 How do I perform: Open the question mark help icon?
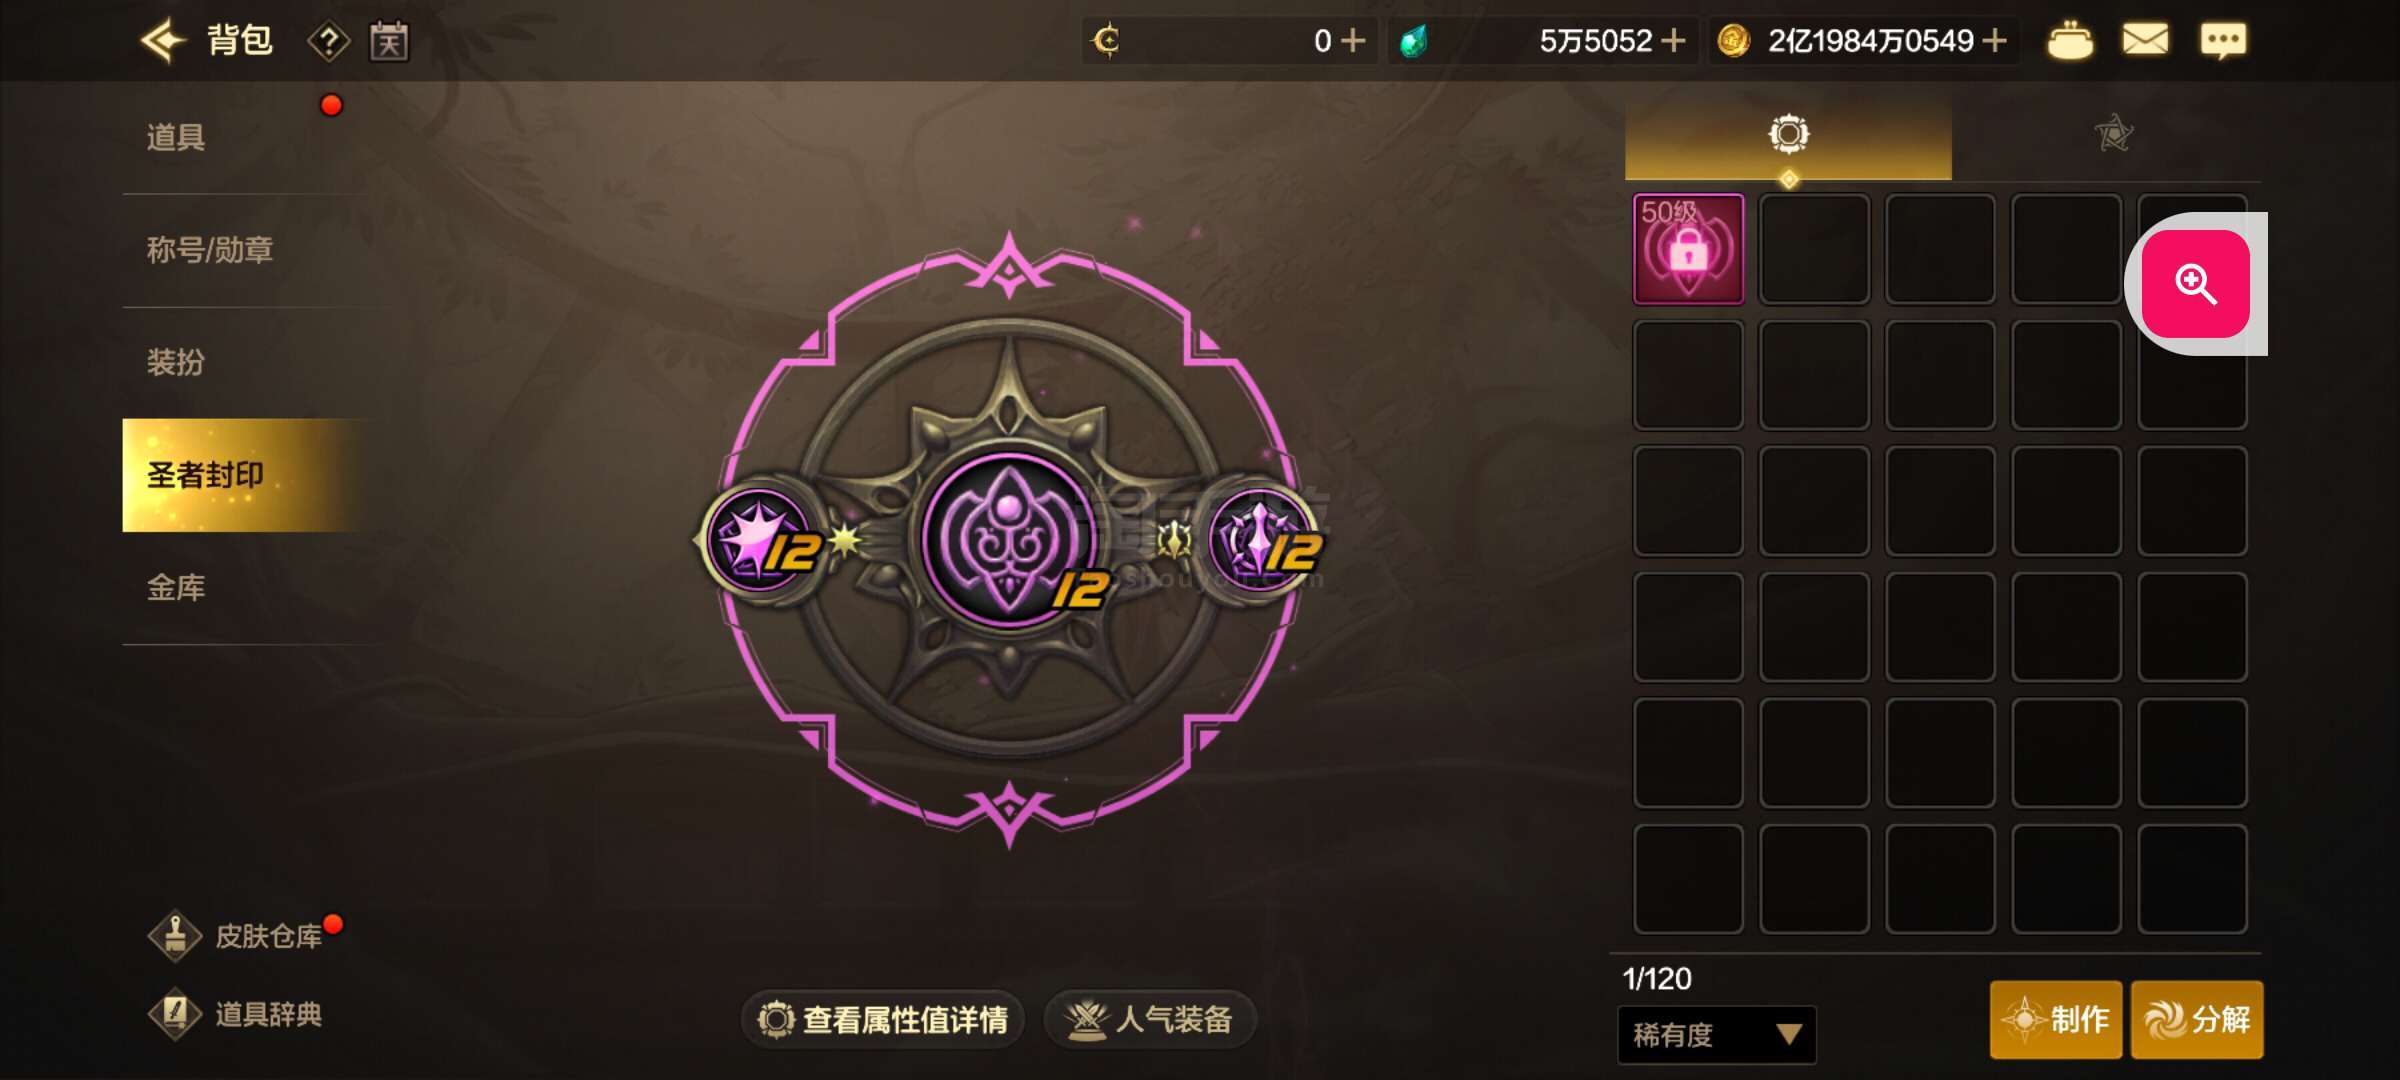point(328,42)
